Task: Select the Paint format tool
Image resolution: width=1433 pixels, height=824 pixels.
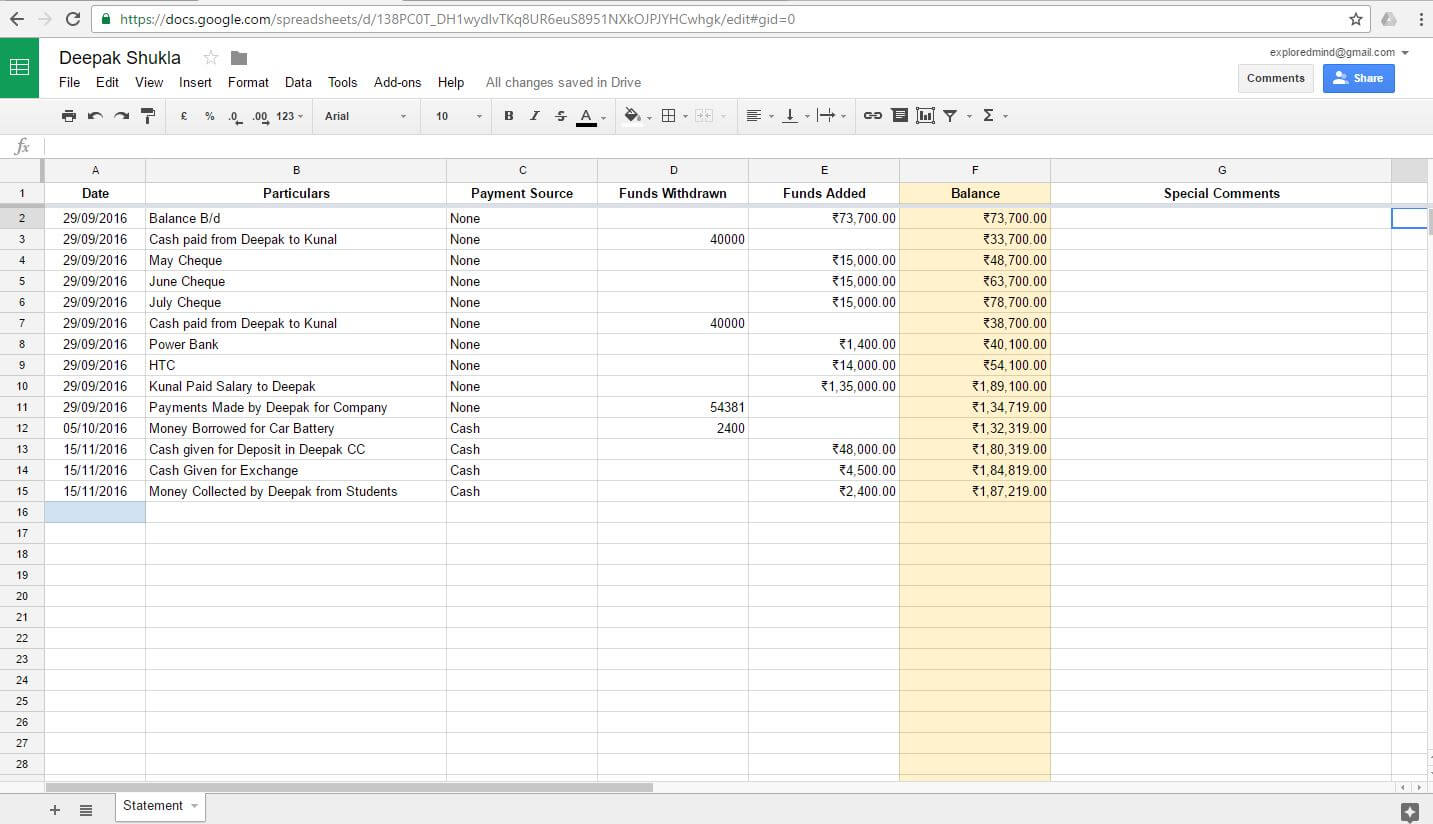Action: pos(148,115)
